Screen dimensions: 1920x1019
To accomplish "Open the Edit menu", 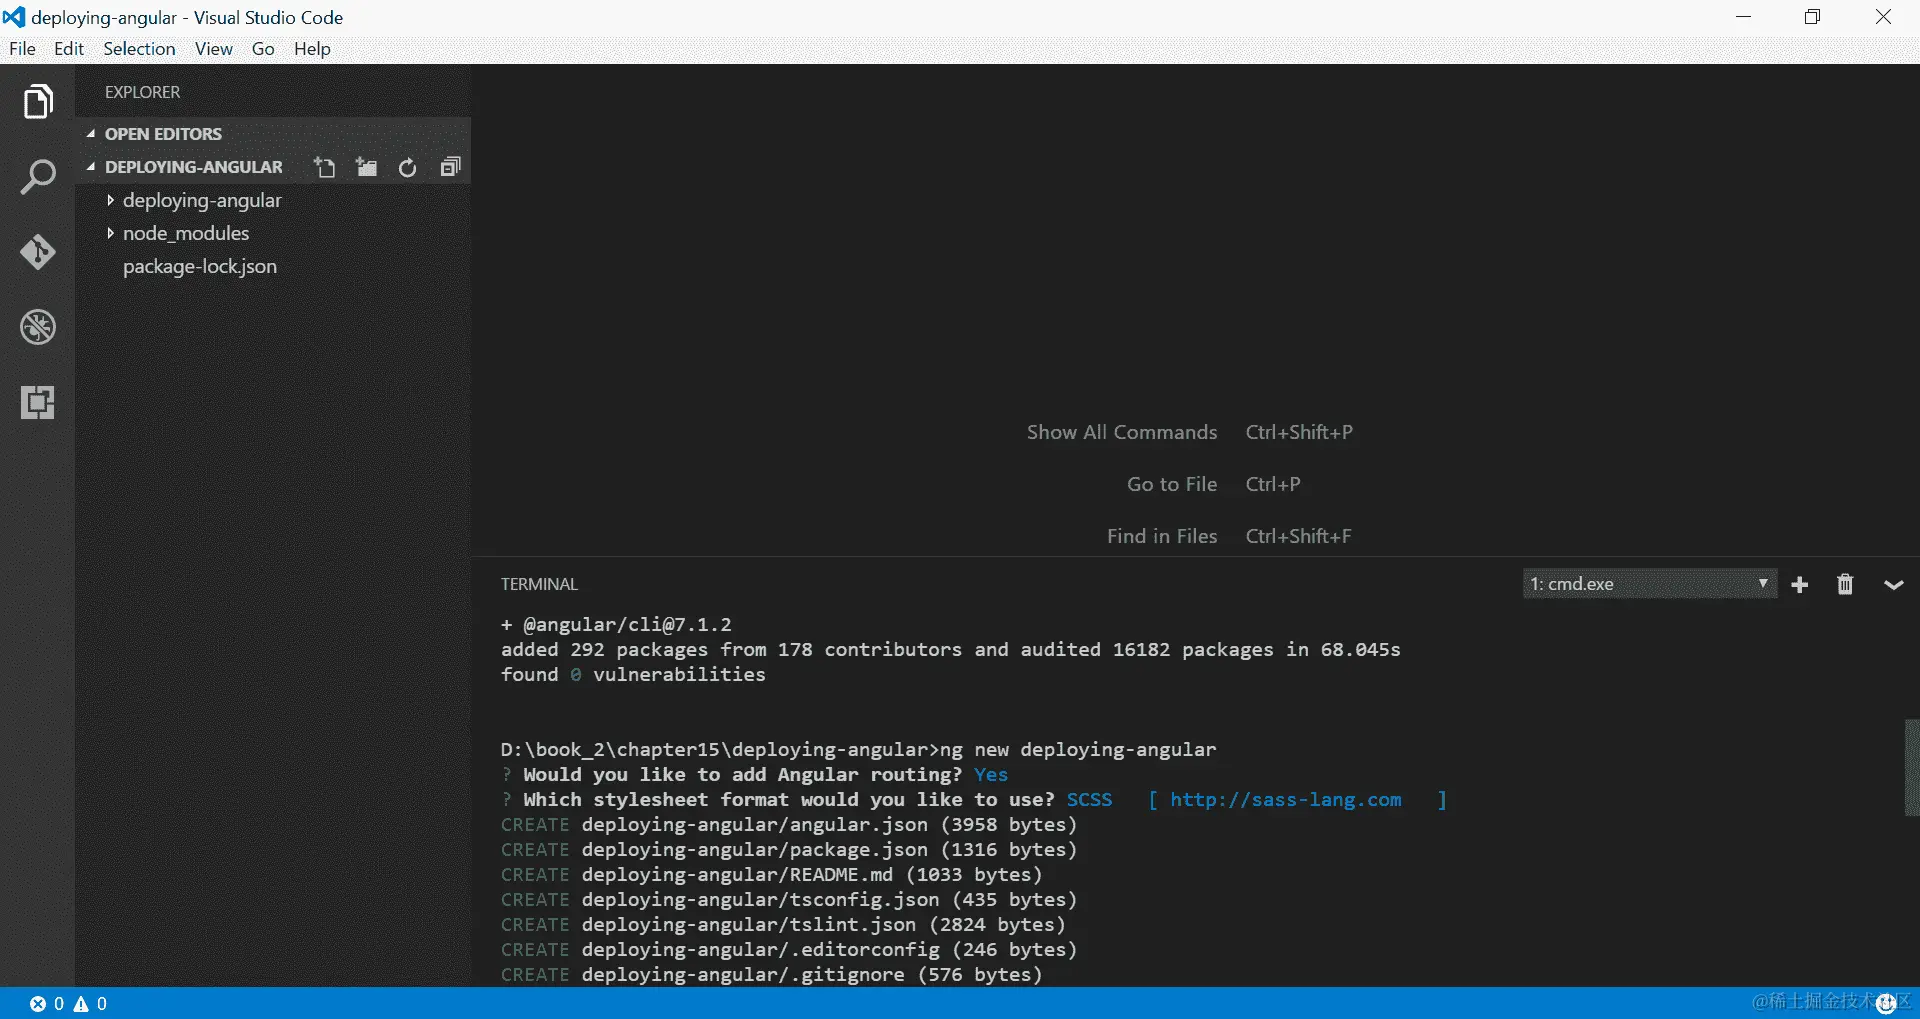I will [x=69, y=49].
